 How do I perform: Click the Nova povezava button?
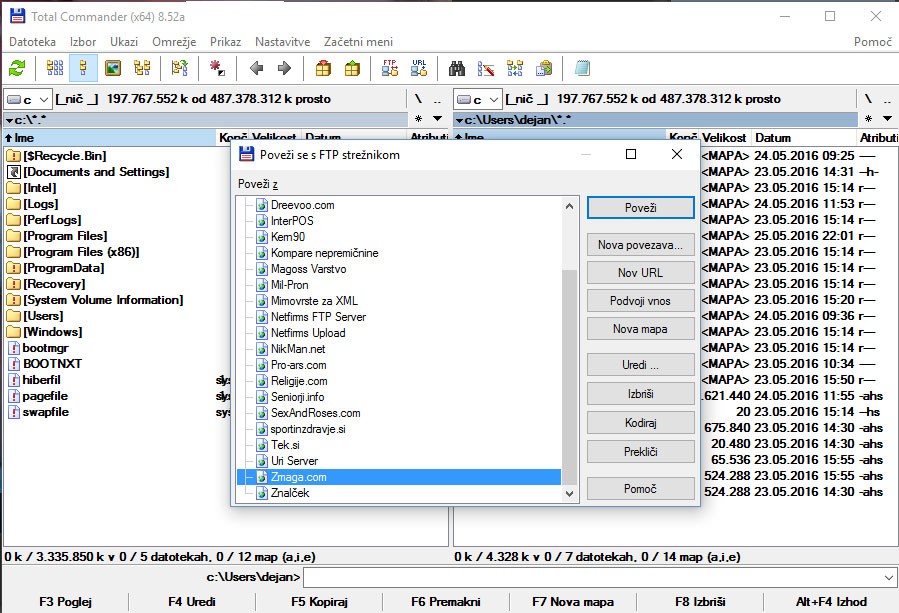(x=640, y=245)
